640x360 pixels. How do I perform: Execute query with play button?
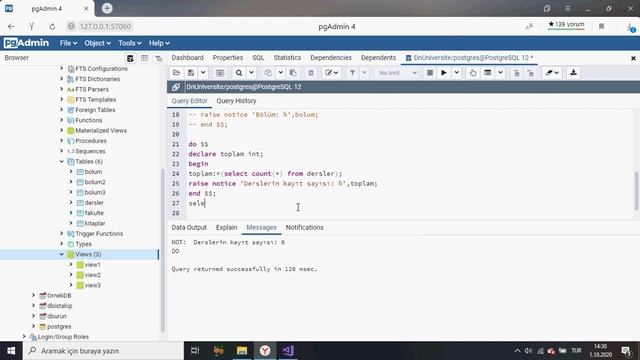pos(444,73)
